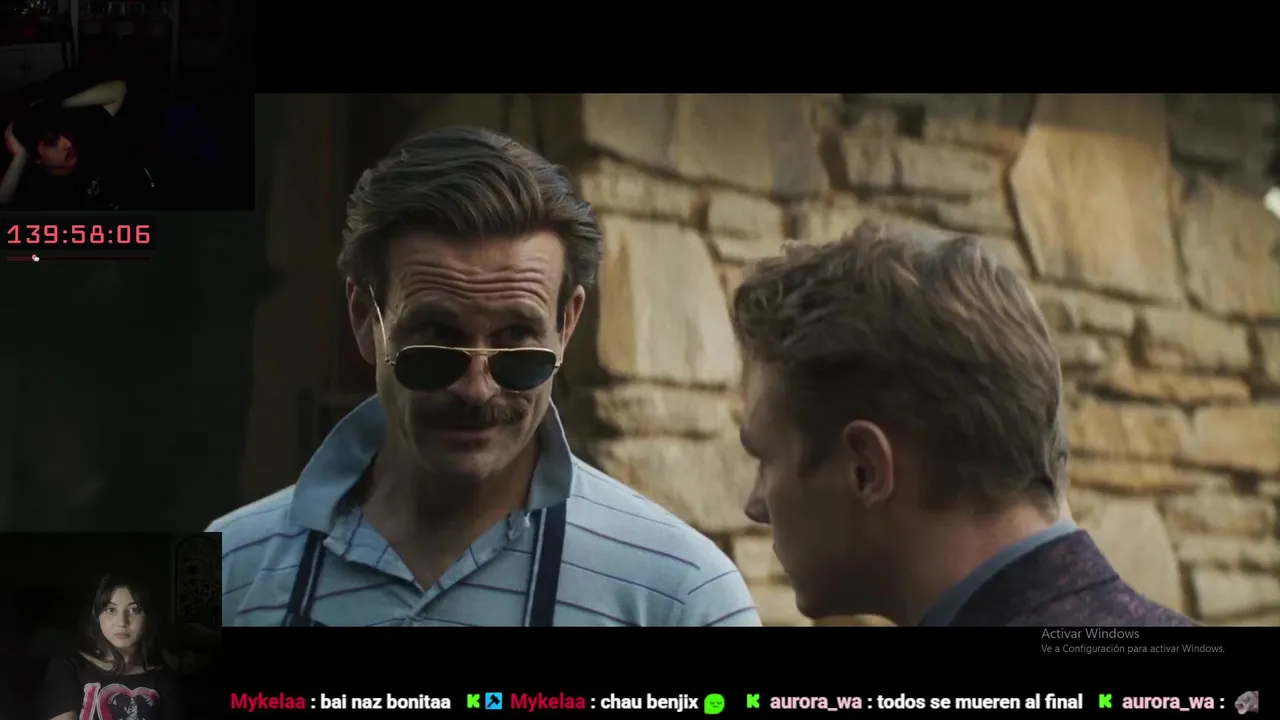The width and height of the screenshot is (1280, 720).
Task: Click username Mykelaa before 'bai naz bonitaa'
Action: click(x=267, y=702)
